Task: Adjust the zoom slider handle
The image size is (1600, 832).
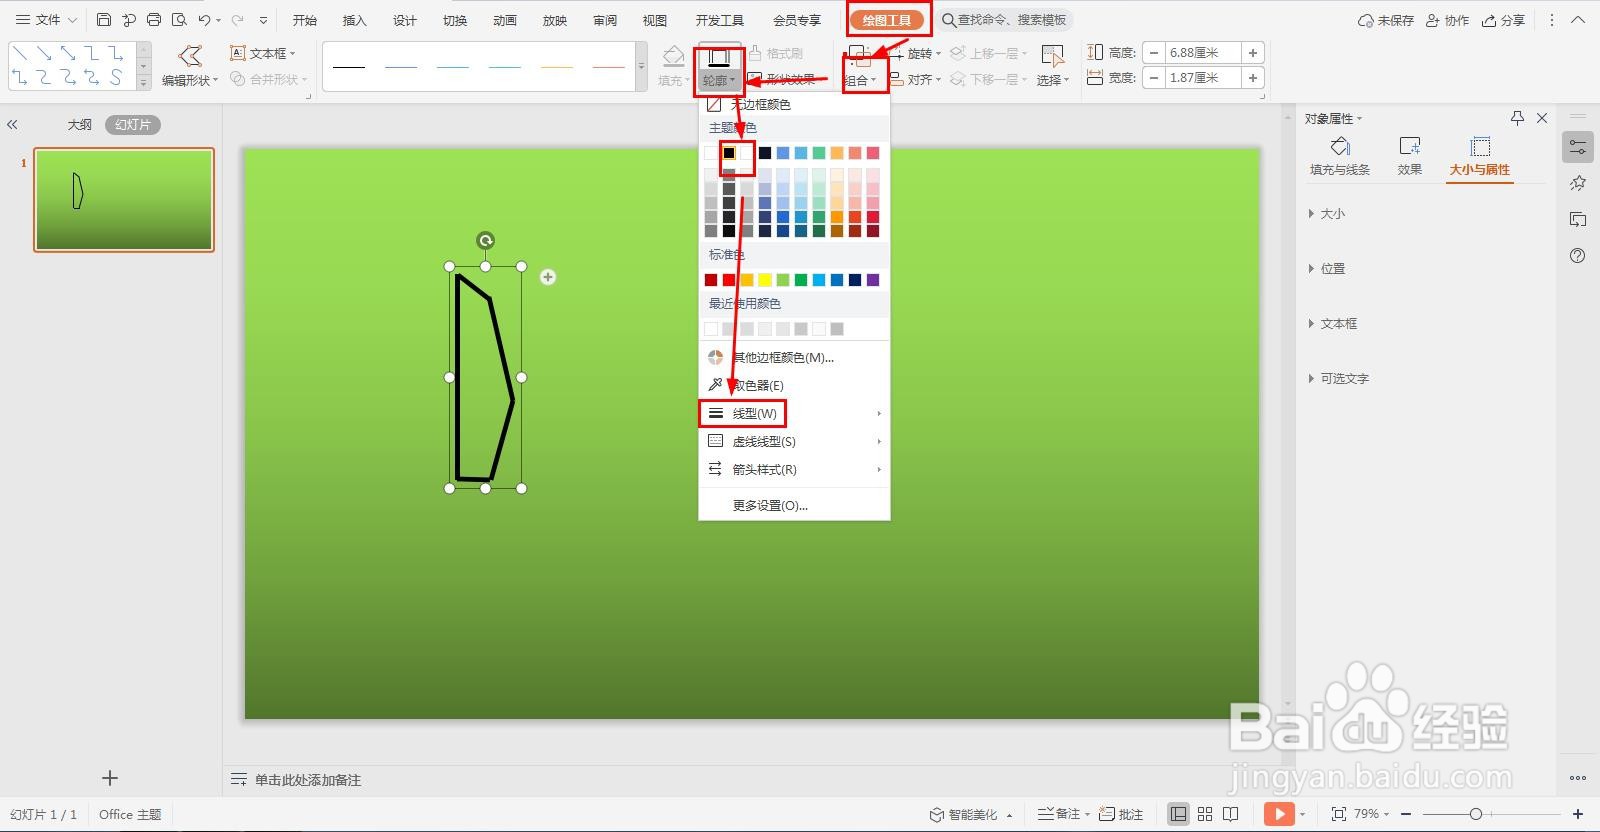Action: pos(1476,814)
